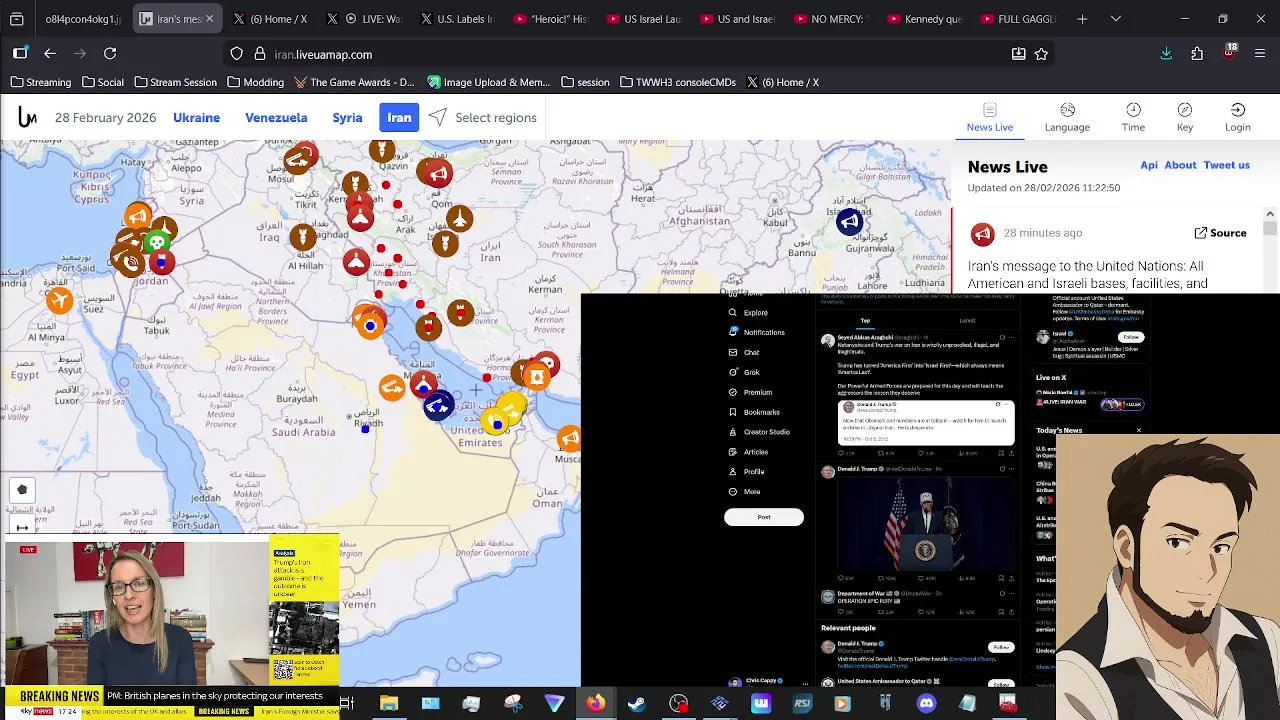Open the map Key legend
Image resolution: width=1280 pixels, height=720 pixels.
[x=1185, y=117]
